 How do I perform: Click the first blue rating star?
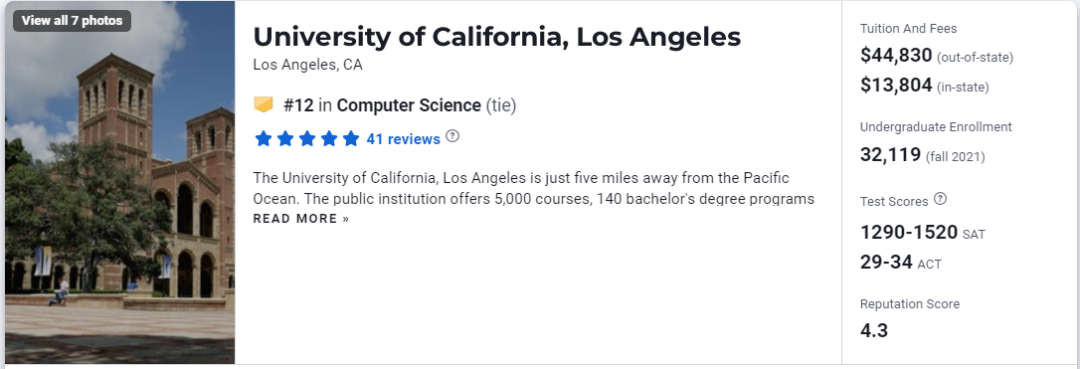263,139
